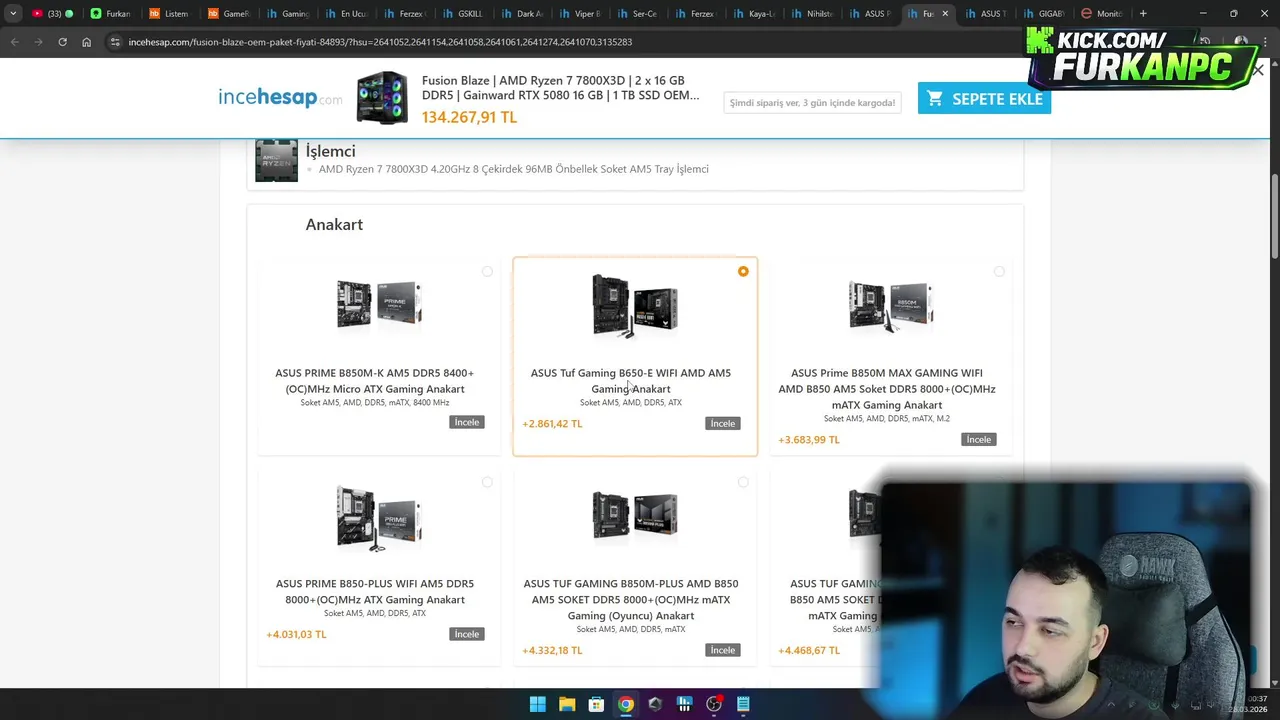Open the tab search dropdown arrow

coord(13,13)
